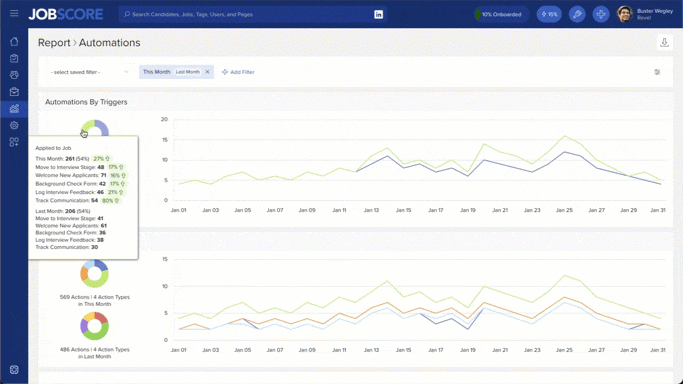Go to Home in the sidebar
This screenshot has width=683, height=384.
(x=14, y=41)
